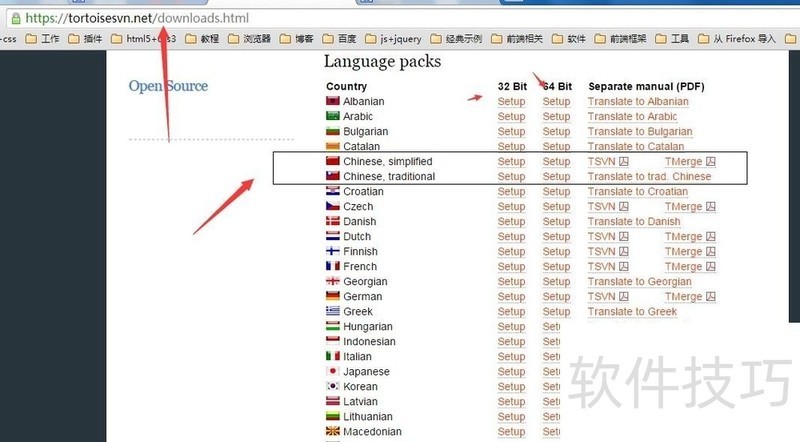The height and width of the screenshot is (442, 800).
Task: Click the Japanese flag icon
Action: (333, 371)
